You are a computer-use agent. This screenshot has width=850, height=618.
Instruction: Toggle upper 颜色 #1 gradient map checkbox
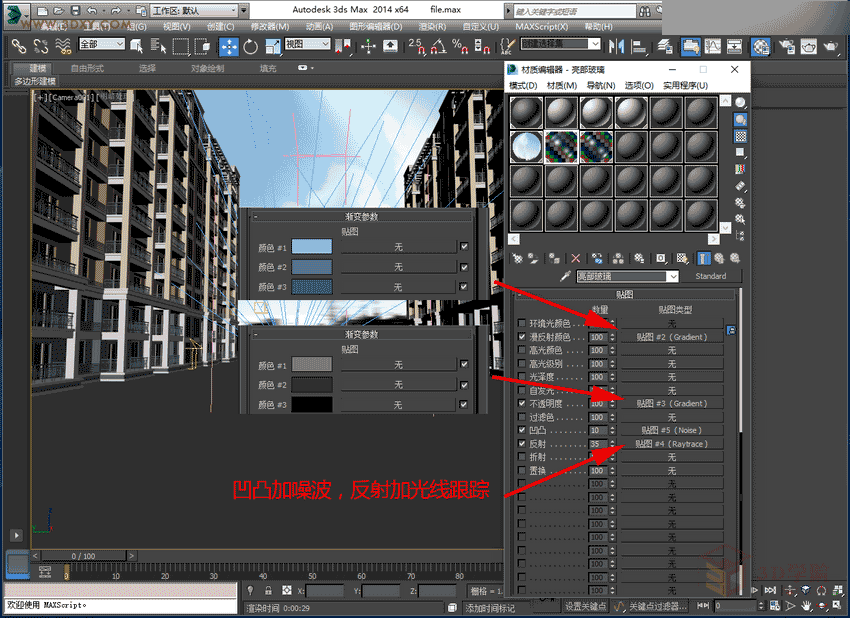pyautogui.click(x=464, y=247)
